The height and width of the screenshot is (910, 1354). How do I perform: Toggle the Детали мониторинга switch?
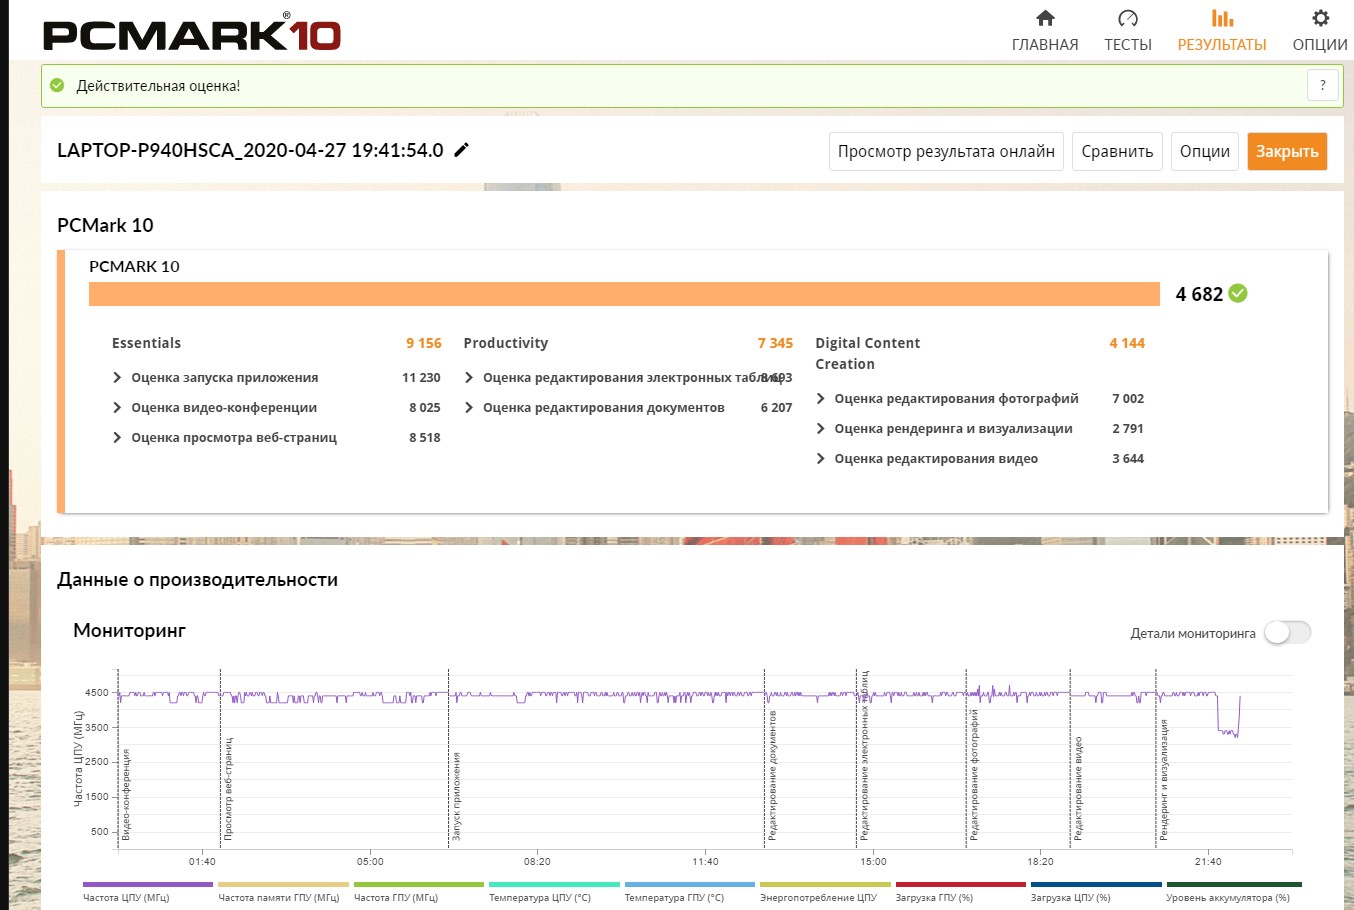[x=1287, y=632]
